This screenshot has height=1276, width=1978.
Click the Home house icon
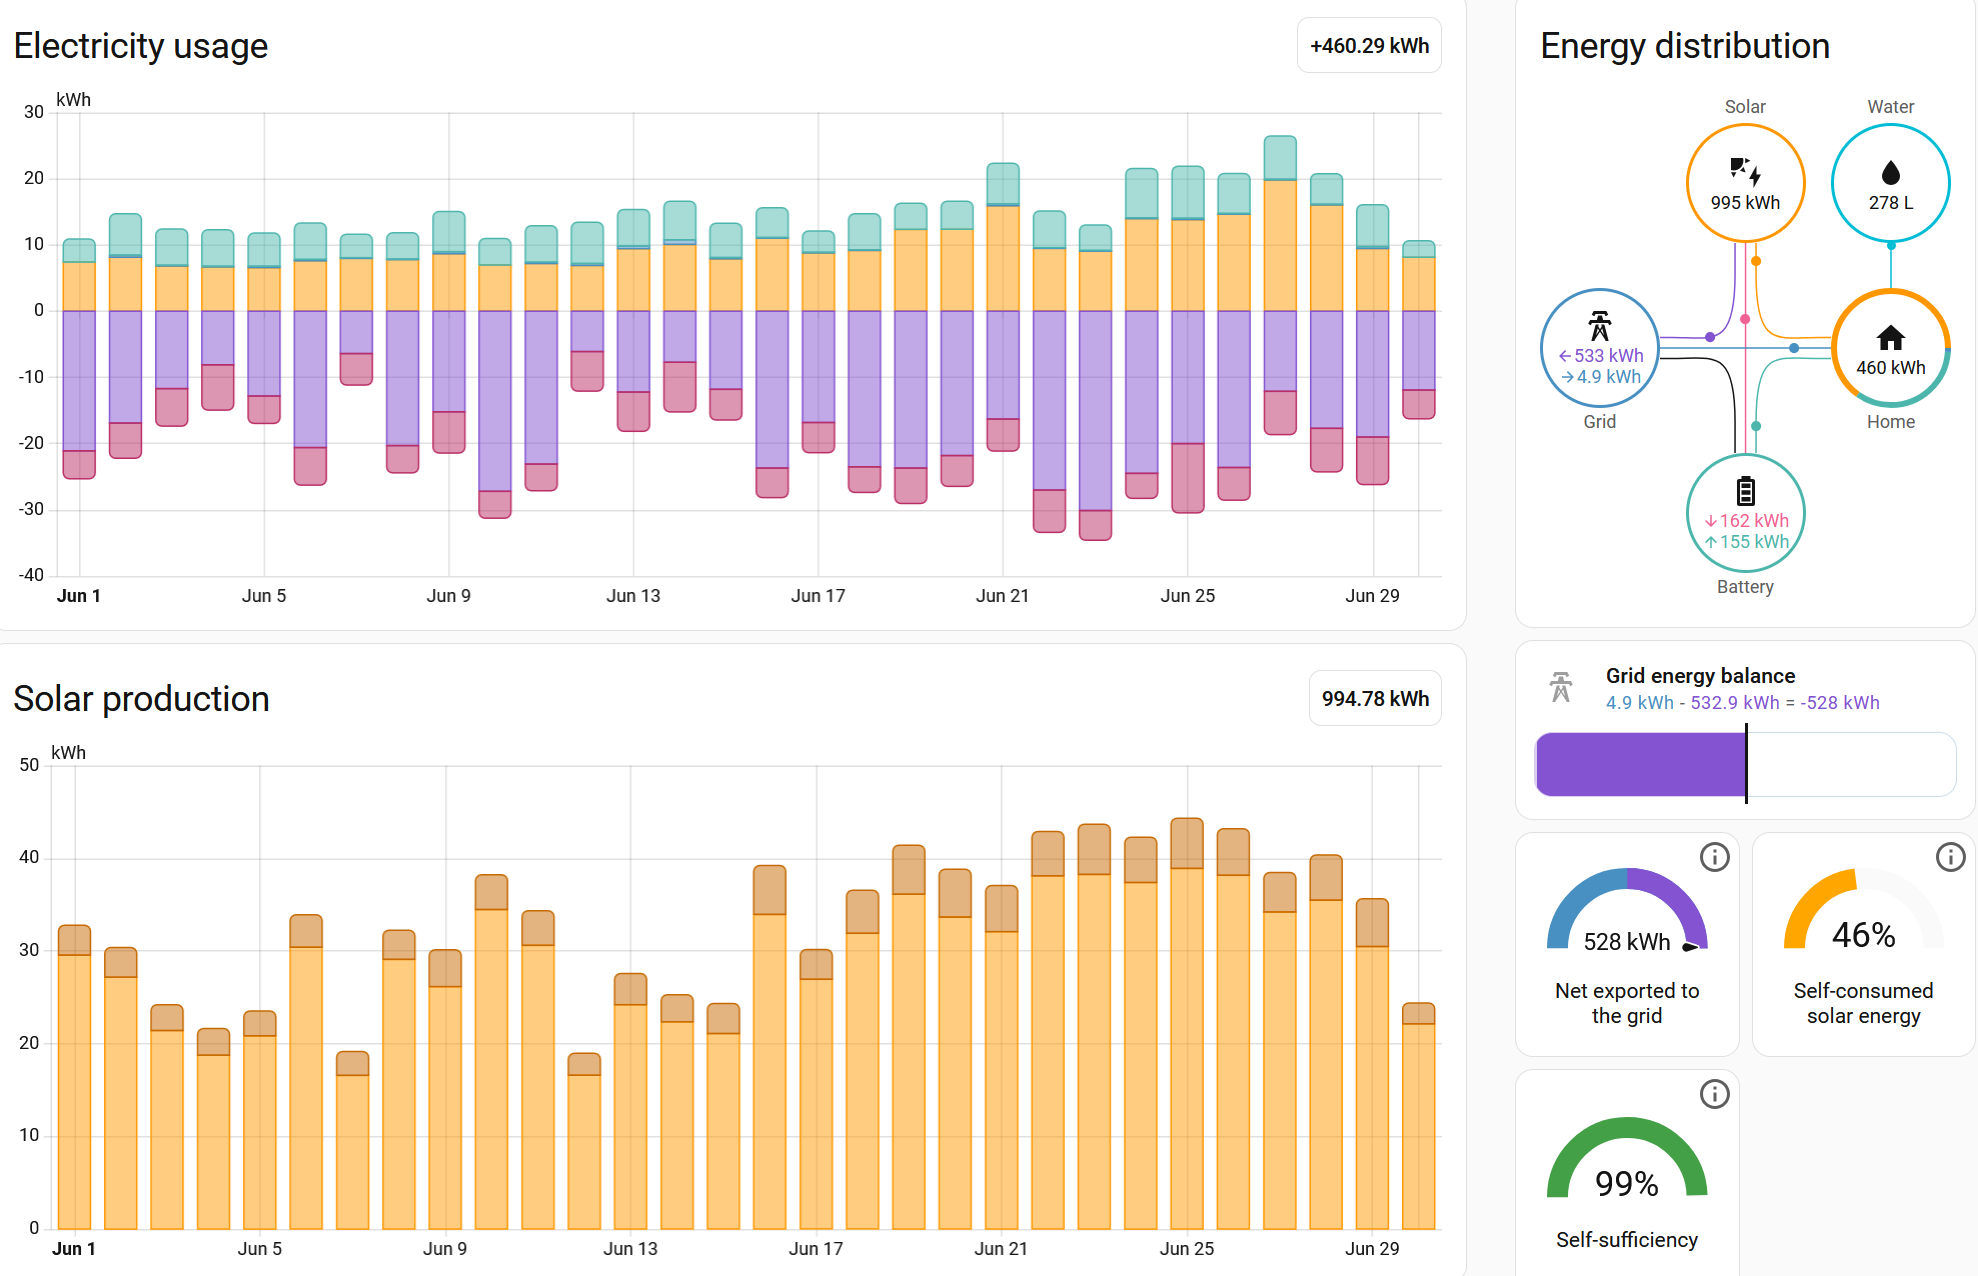click(x=1890, y=337)
